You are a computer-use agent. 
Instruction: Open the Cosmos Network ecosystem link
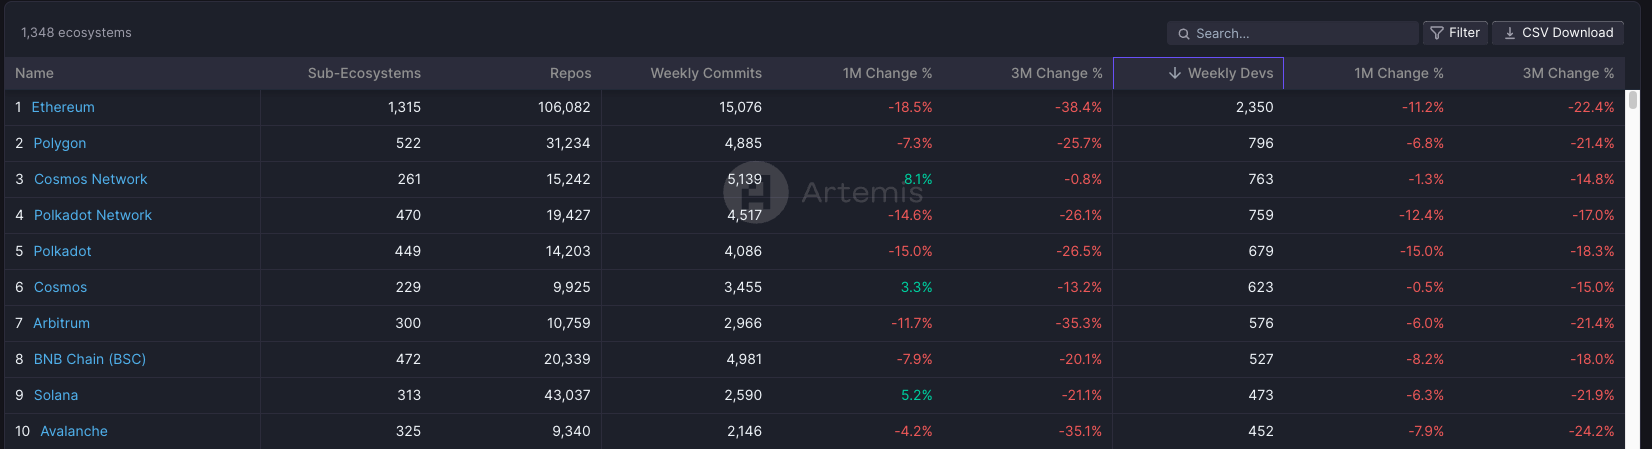point(91,179)
